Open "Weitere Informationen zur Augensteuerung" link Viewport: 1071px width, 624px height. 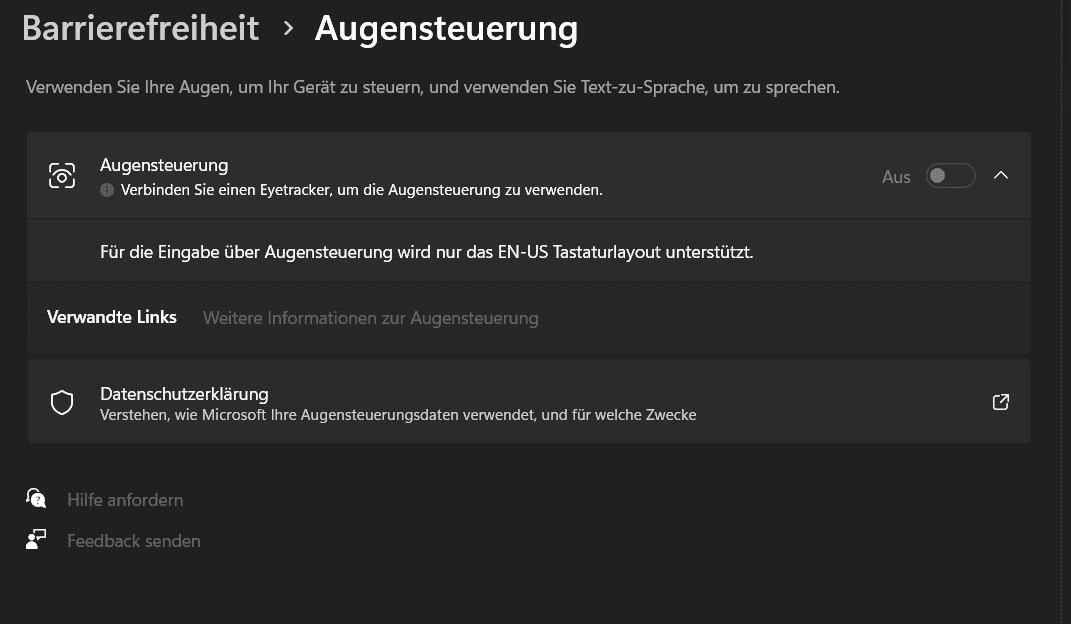click(370, 318)
